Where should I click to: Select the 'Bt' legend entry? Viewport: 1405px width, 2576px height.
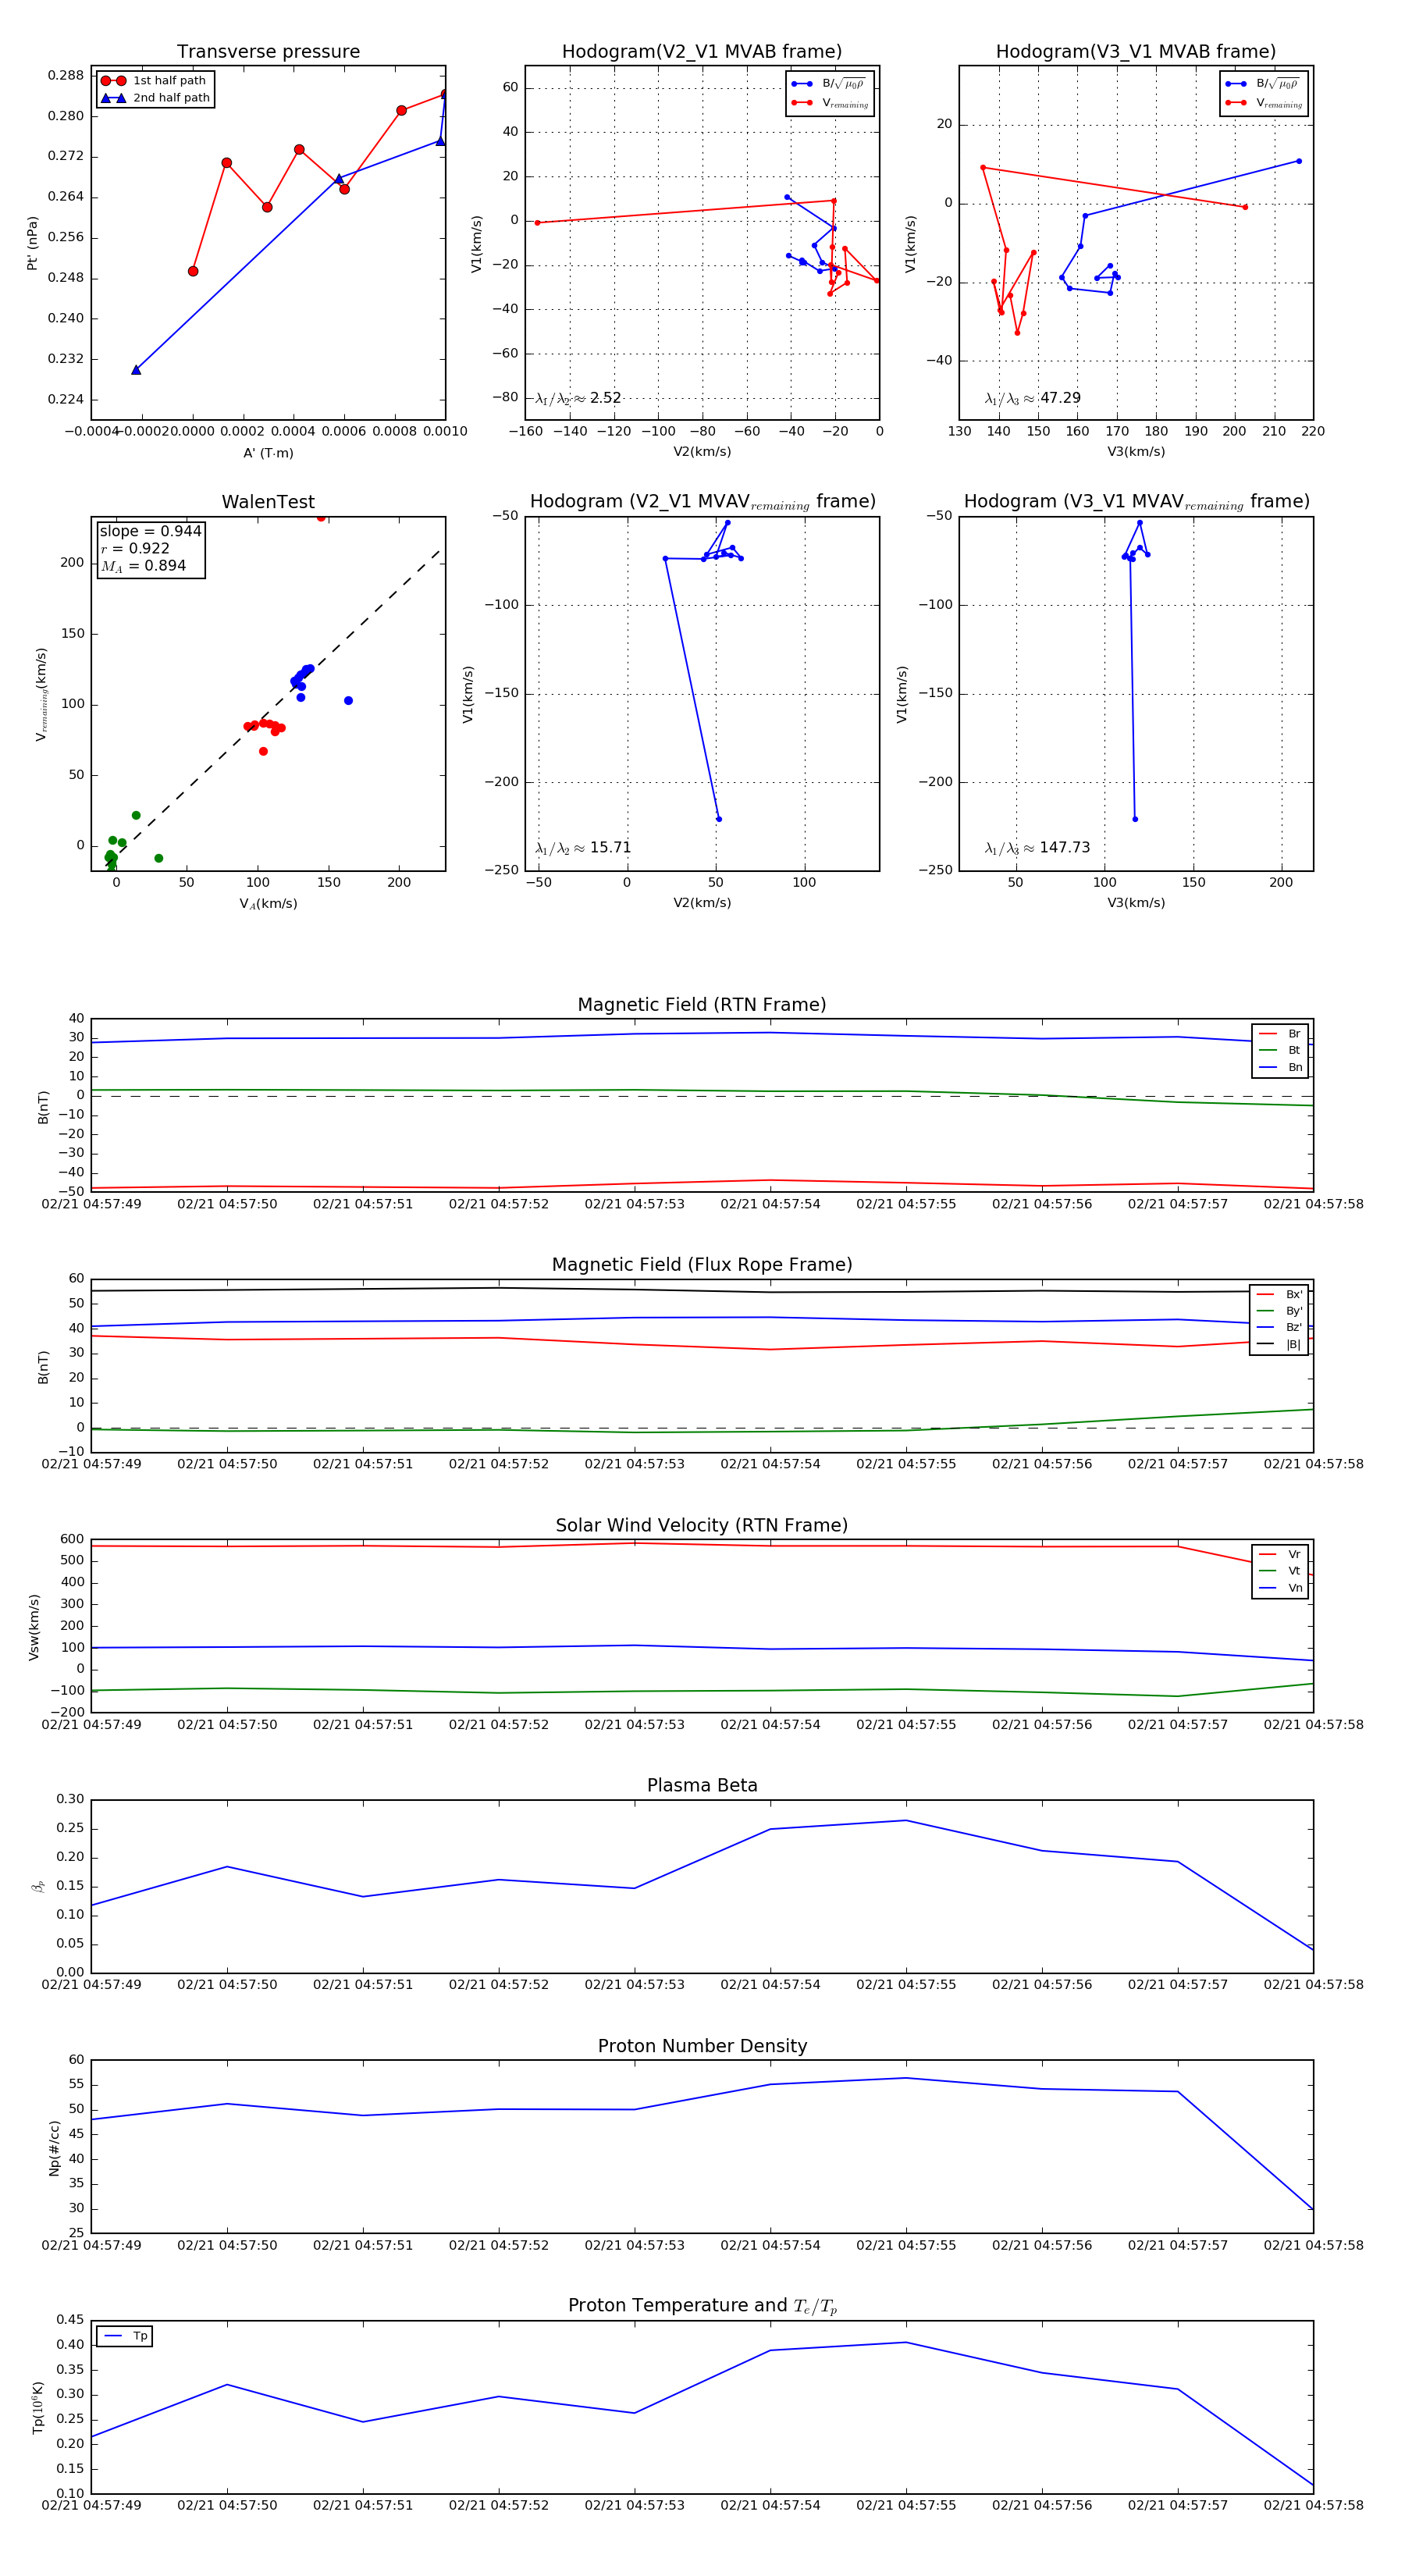1280,1050
